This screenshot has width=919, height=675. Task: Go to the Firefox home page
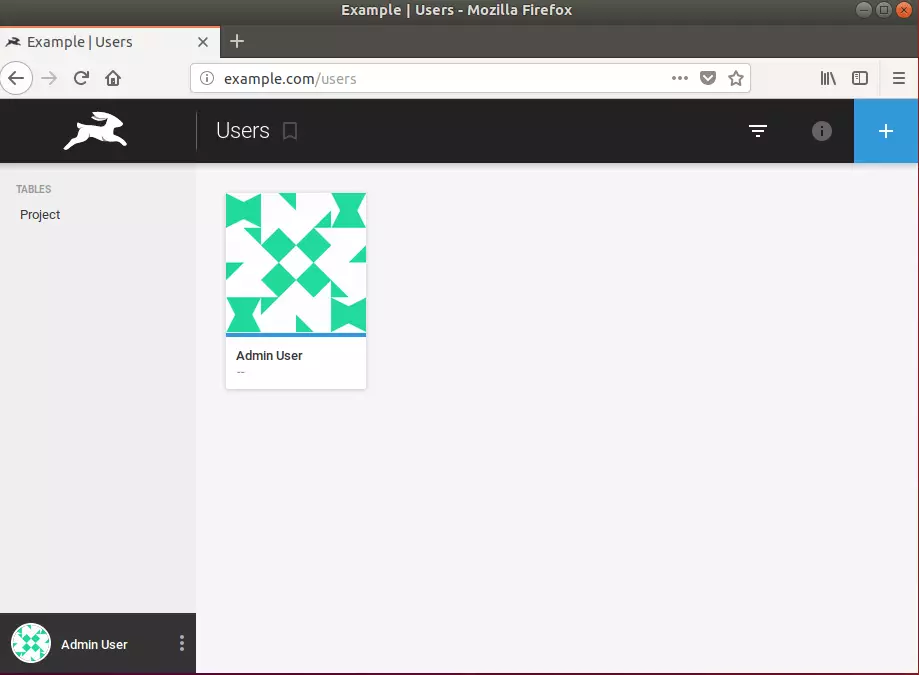[x=113, y=78]
